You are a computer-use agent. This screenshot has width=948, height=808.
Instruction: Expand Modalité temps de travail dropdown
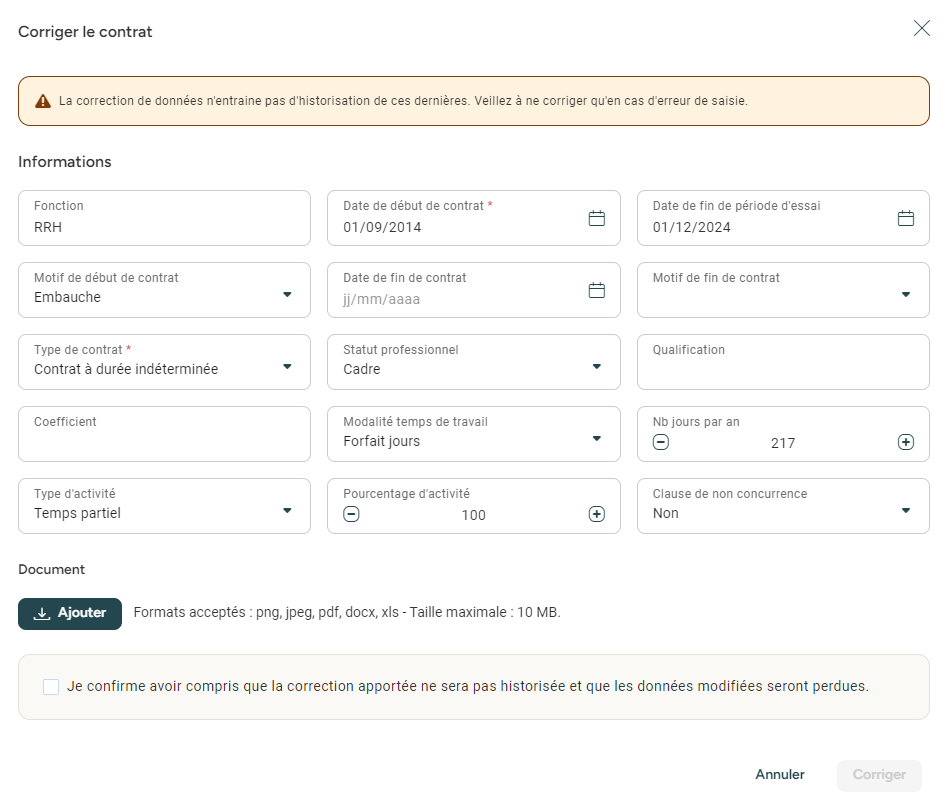(x=596, y=439)
